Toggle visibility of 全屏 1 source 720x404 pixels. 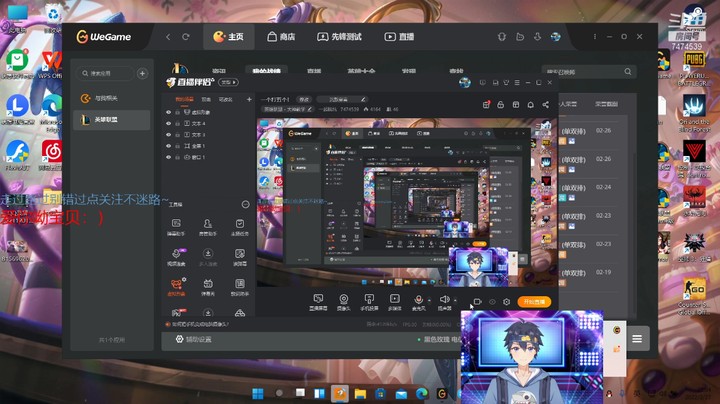pos(169,146)
